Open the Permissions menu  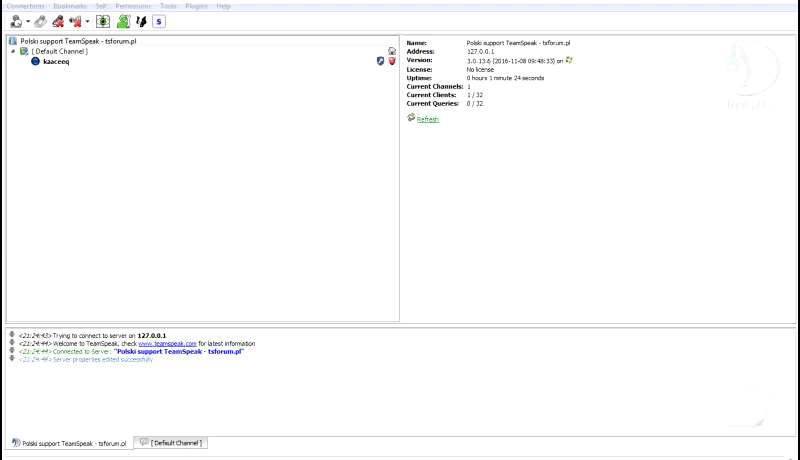(133, 6)
